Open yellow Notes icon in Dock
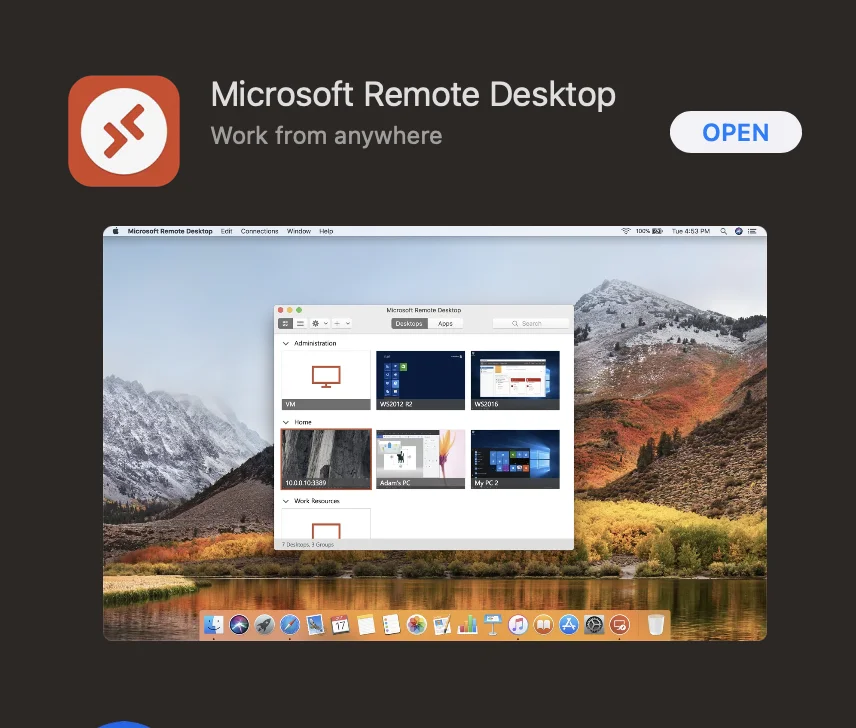This screenshot has height=728, width=856. tap(366, 624)
